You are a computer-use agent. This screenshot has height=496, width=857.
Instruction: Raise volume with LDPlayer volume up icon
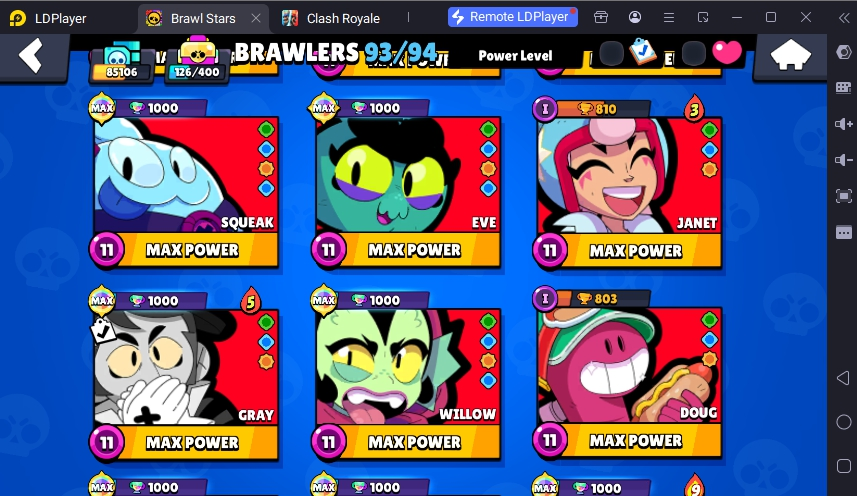point(843,124)
